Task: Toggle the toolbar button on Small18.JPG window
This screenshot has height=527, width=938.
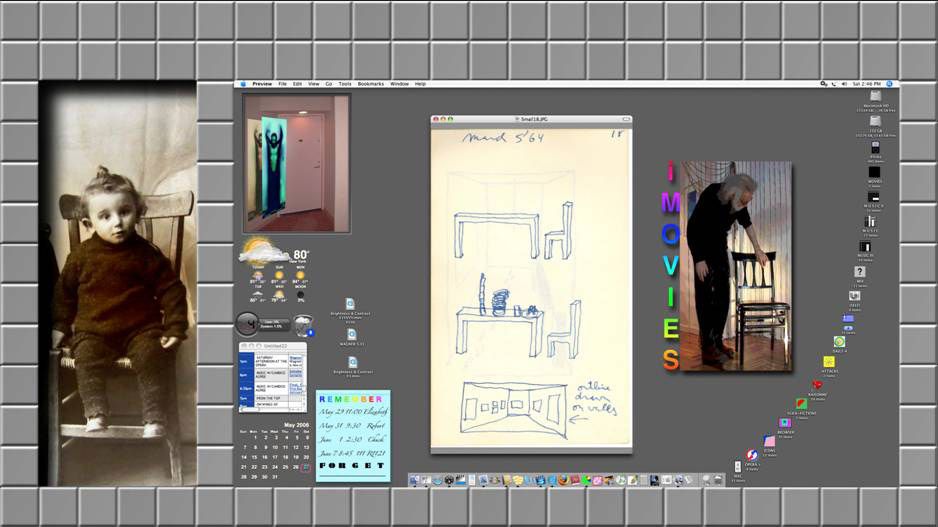Action: [x=625, y=120]
